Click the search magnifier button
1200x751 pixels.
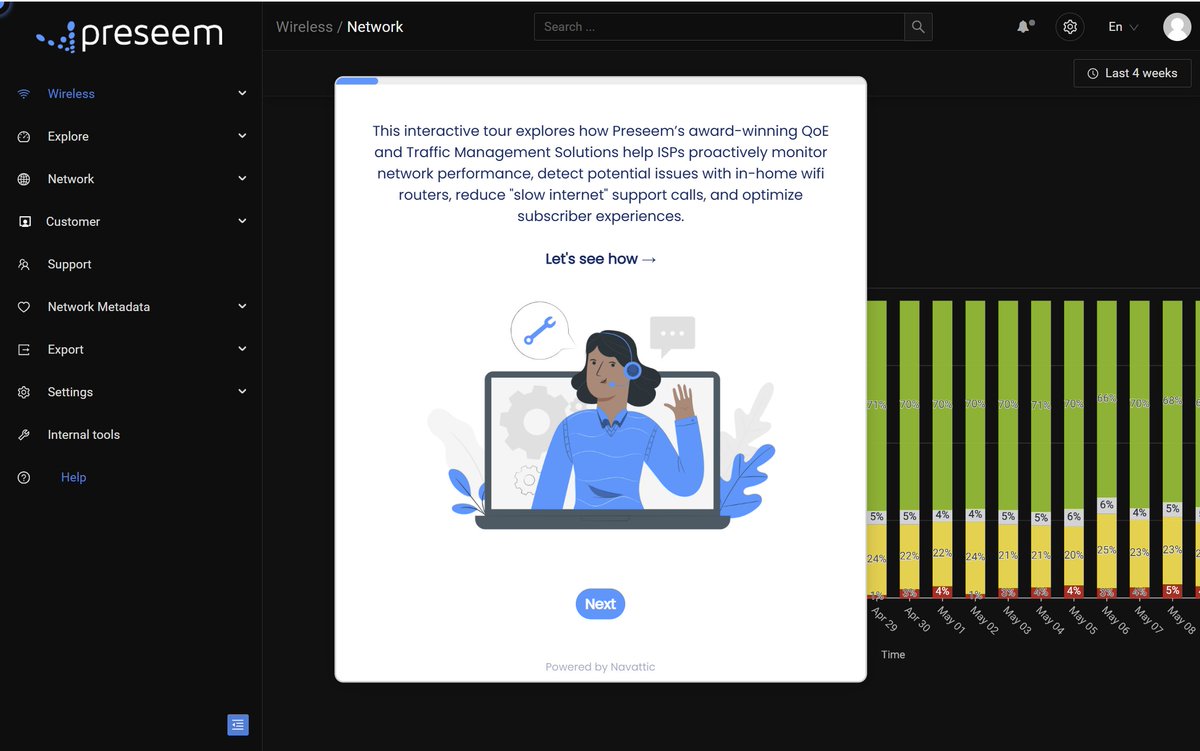pos(918,27)
